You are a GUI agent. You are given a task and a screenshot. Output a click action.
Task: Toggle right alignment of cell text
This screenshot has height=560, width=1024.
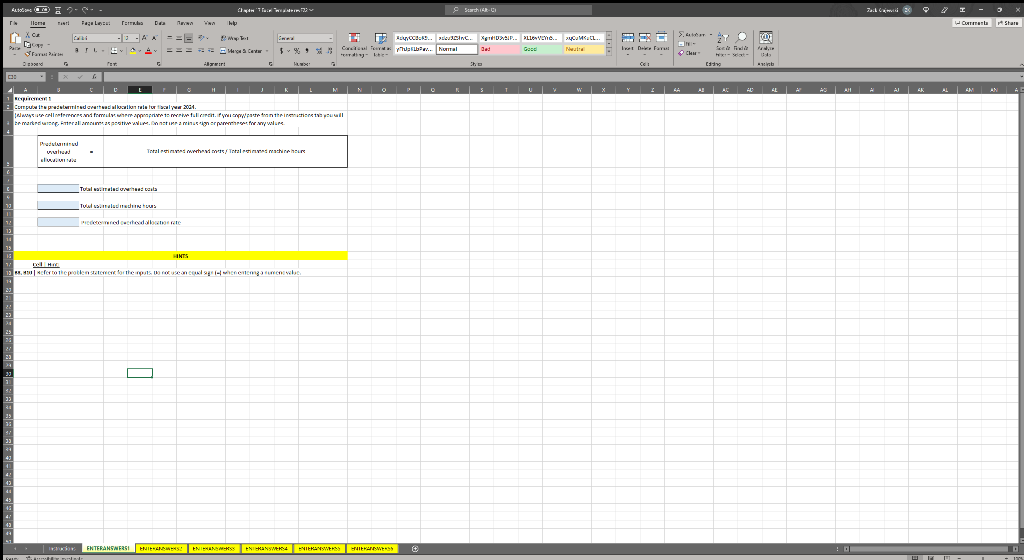tap(189, 50)
